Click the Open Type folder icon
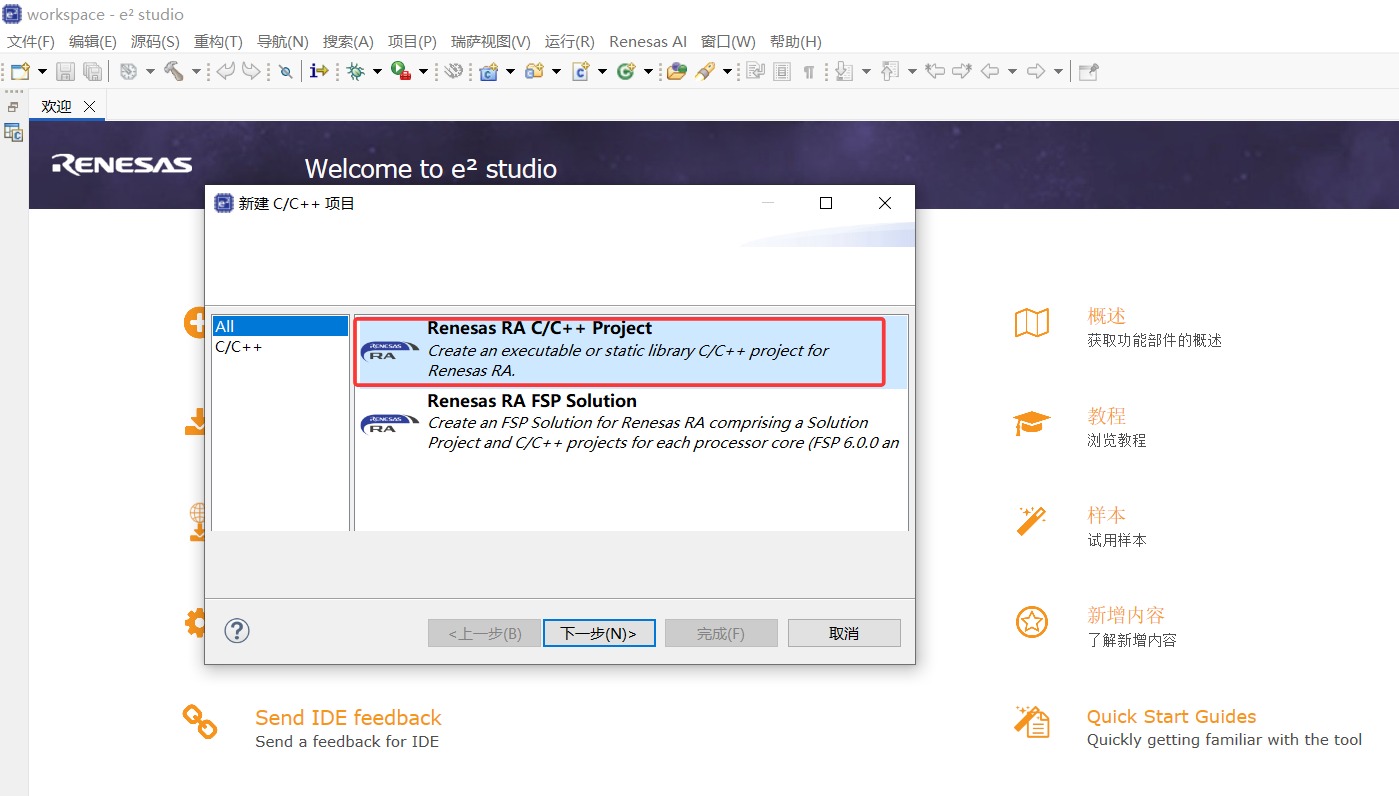The width and height of the screenshot is (1399, 796). pyautogui.click(x=677, y=71)
